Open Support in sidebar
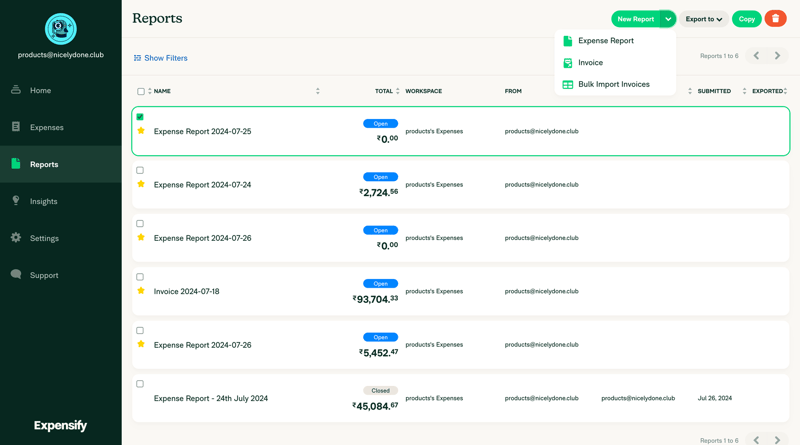Image resolution: width=800 pixels, height=445 pixels. [x=61, y=275]
